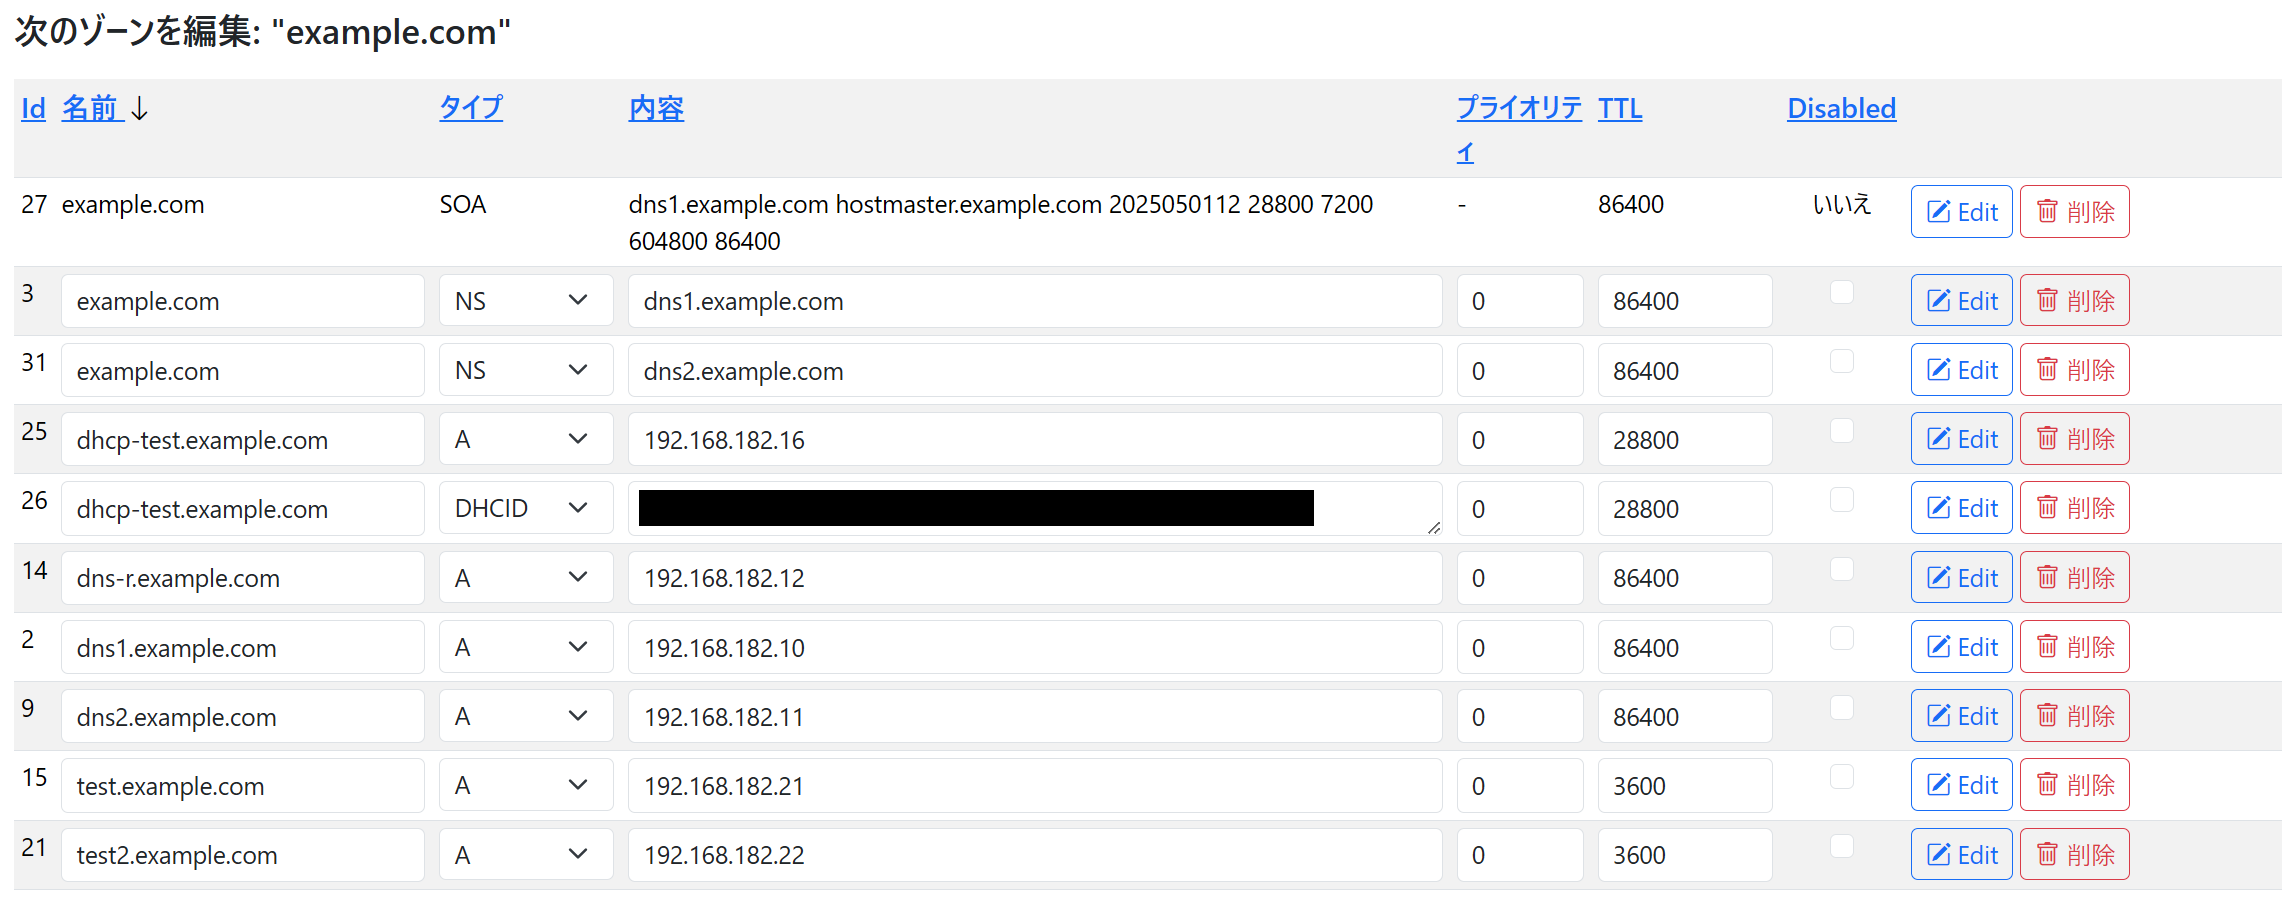
Task: Click name field of record id 3
Action: [x=243, y=300]
